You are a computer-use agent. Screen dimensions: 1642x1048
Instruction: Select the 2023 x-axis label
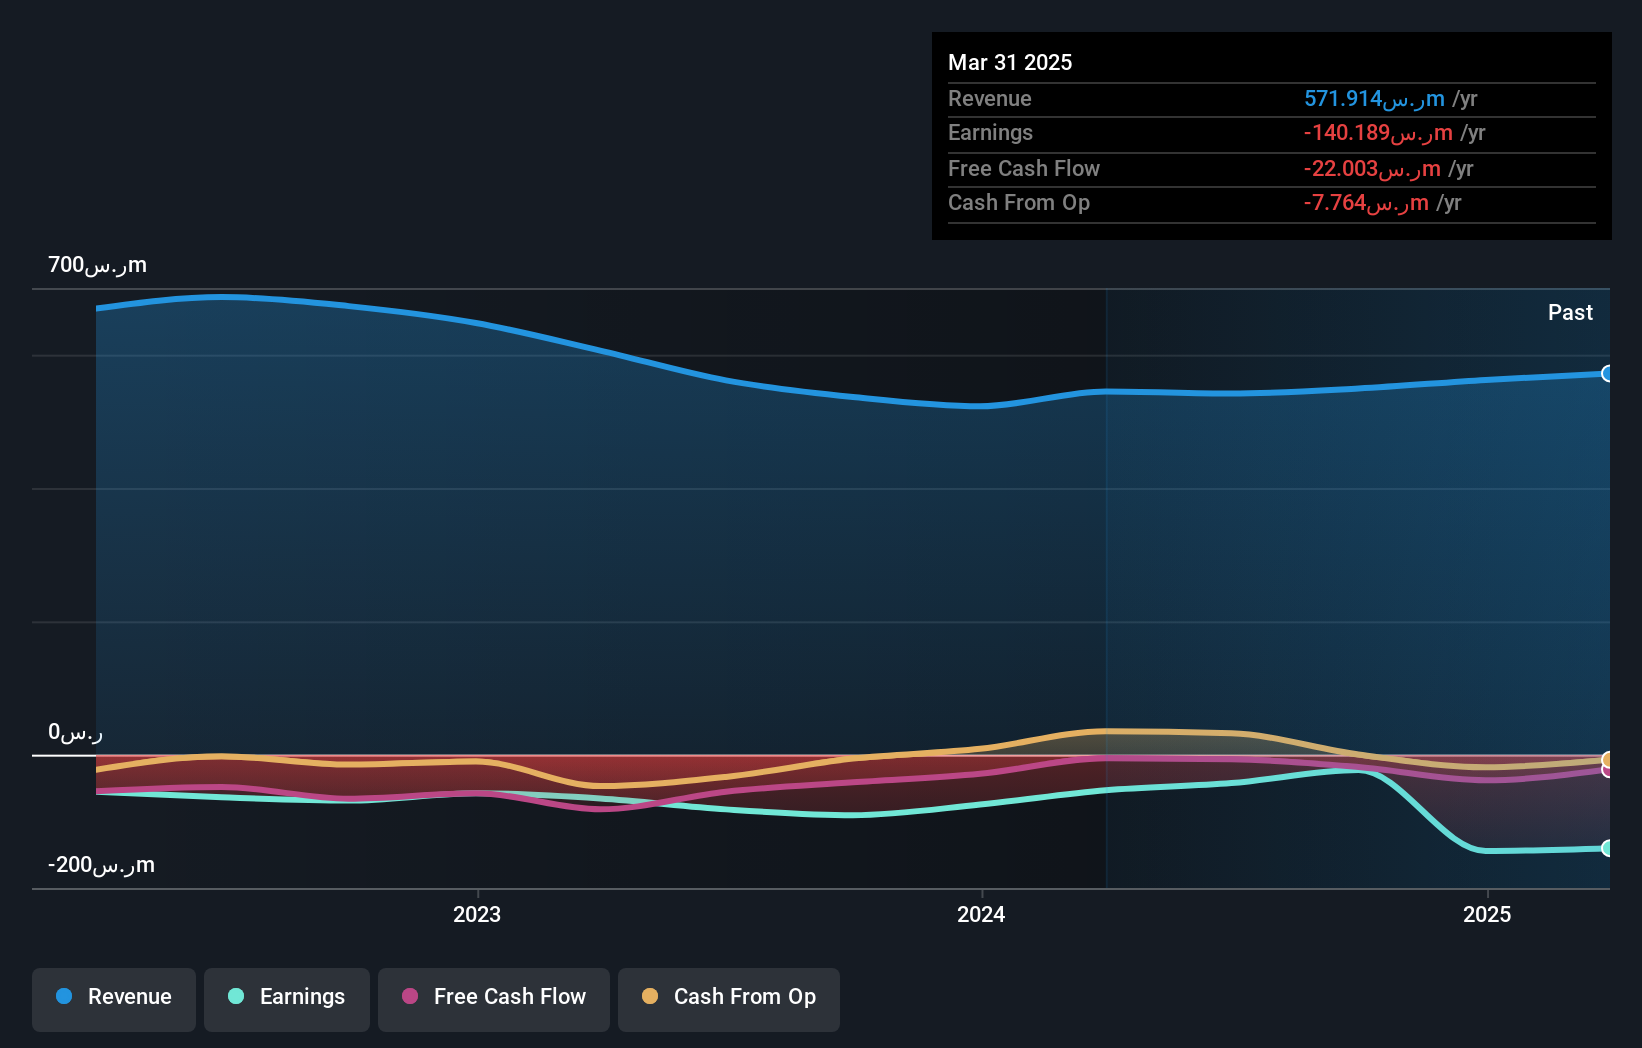[x=477, y=914]
